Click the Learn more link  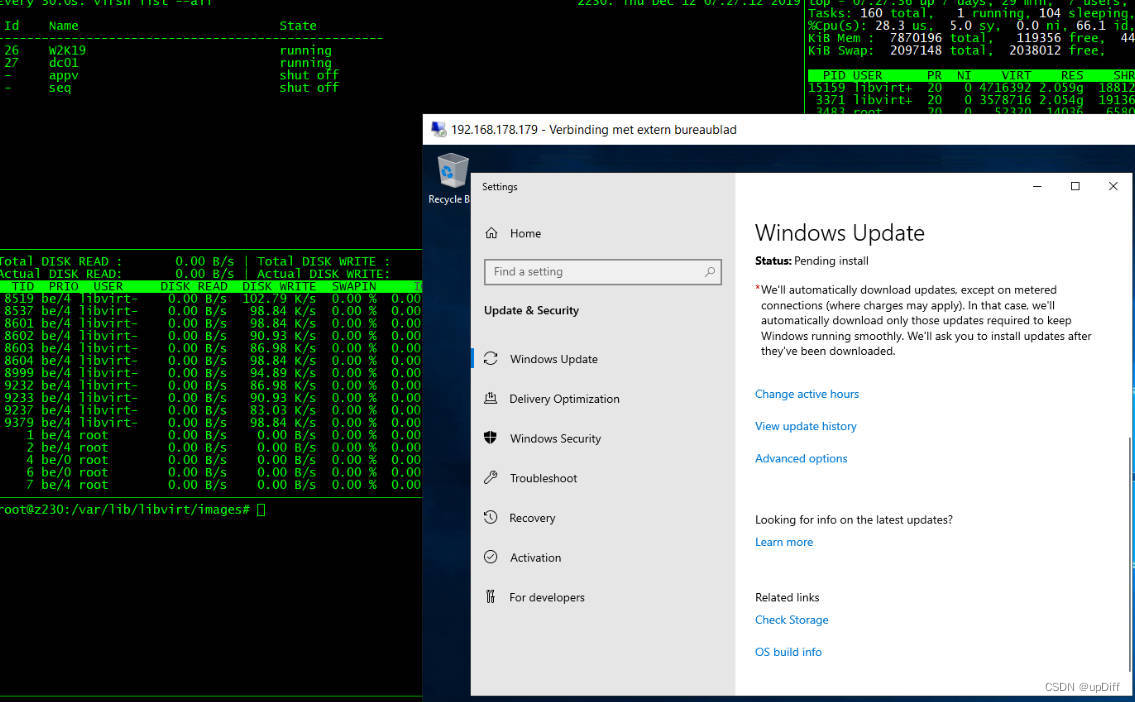point(783,542)
